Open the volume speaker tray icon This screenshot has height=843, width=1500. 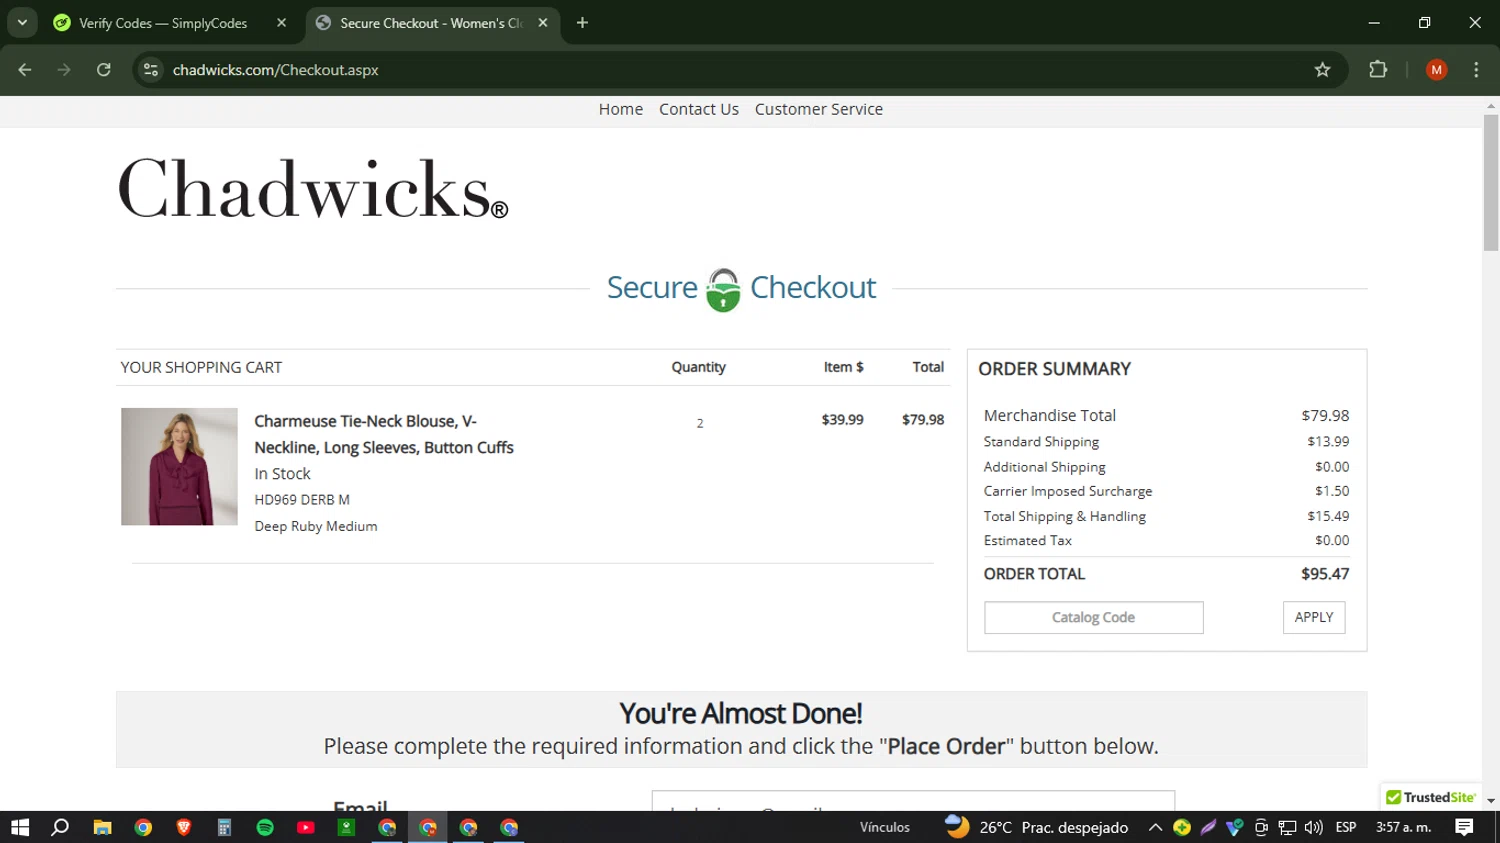pyautogui.click(x=1314, y=827)
